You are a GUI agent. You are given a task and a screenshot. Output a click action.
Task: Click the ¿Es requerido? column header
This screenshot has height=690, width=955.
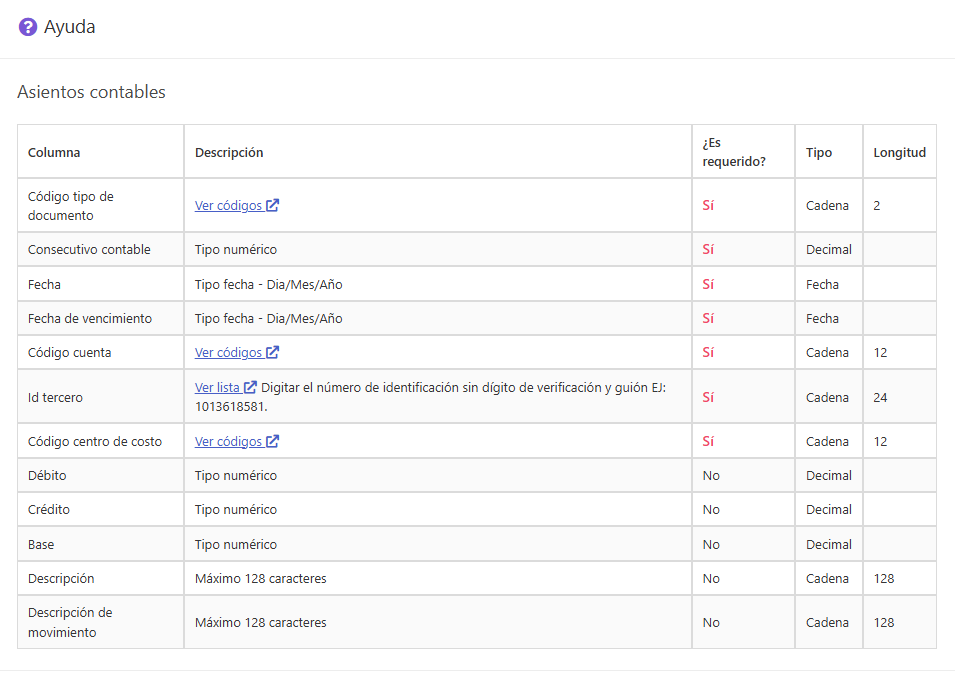(734, 152)
